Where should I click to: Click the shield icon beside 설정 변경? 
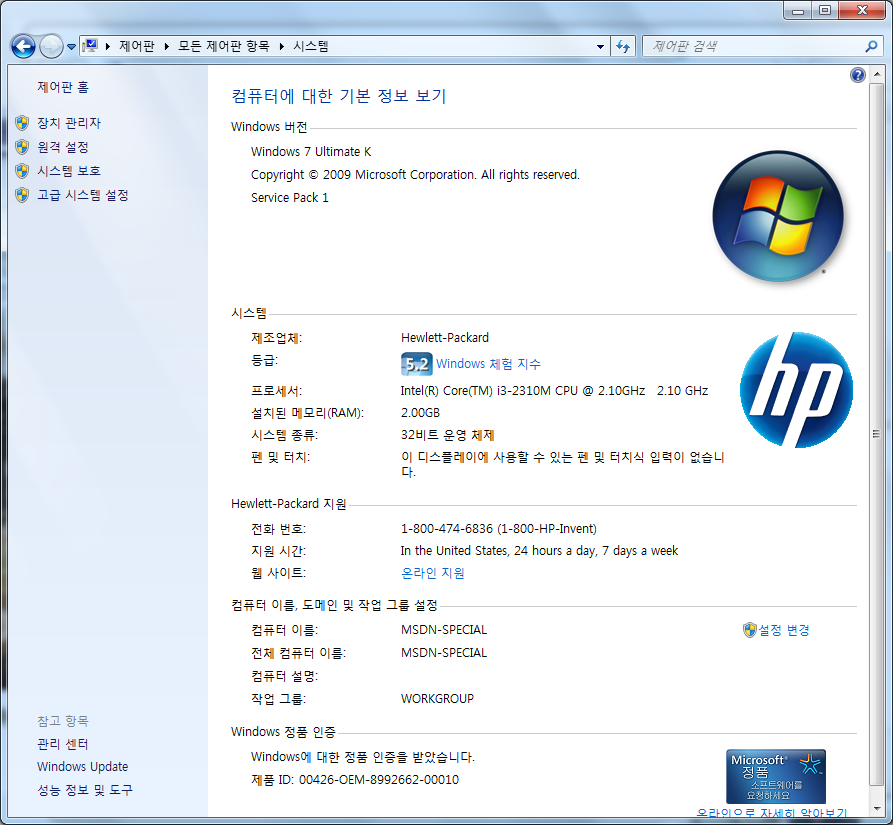coord(750,630)
